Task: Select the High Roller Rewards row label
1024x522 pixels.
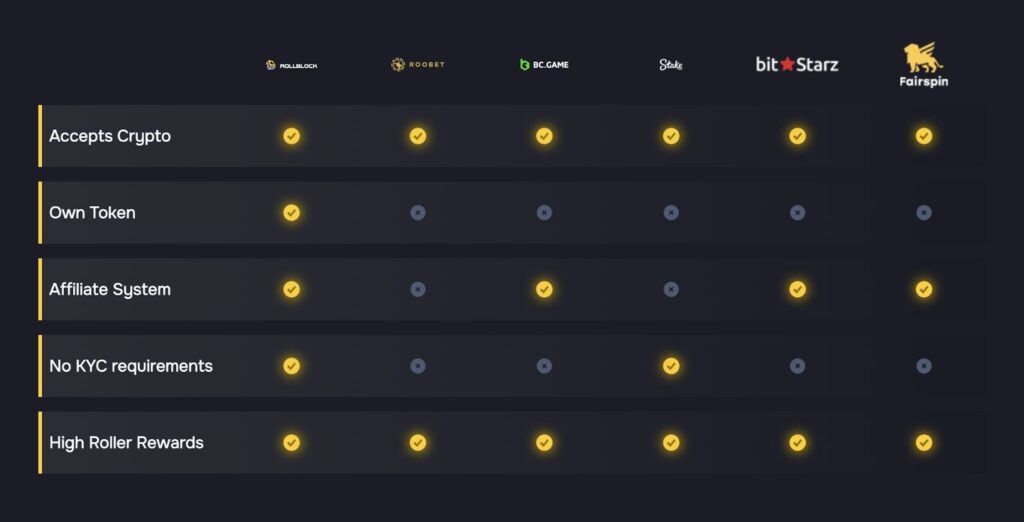Action: click(x=126, y=443)
